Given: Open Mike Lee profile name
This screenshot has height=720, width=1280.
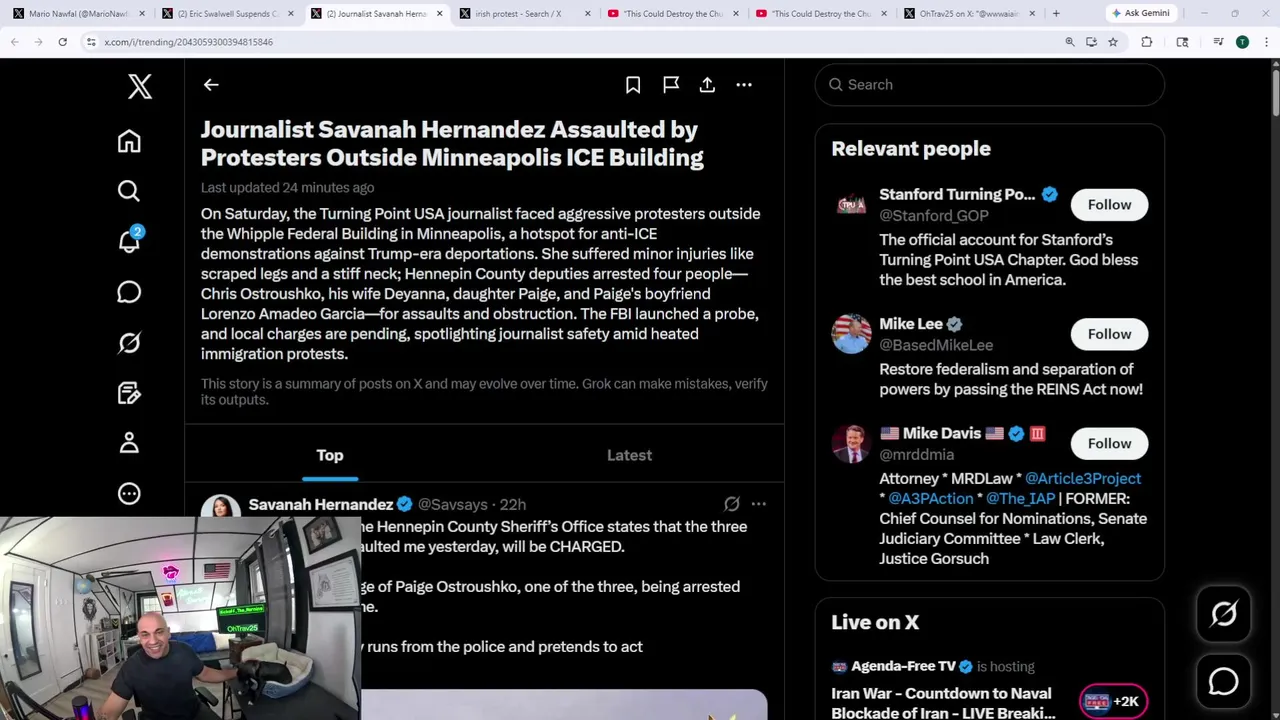Looking at the screenshot, I should click(911, 324).
